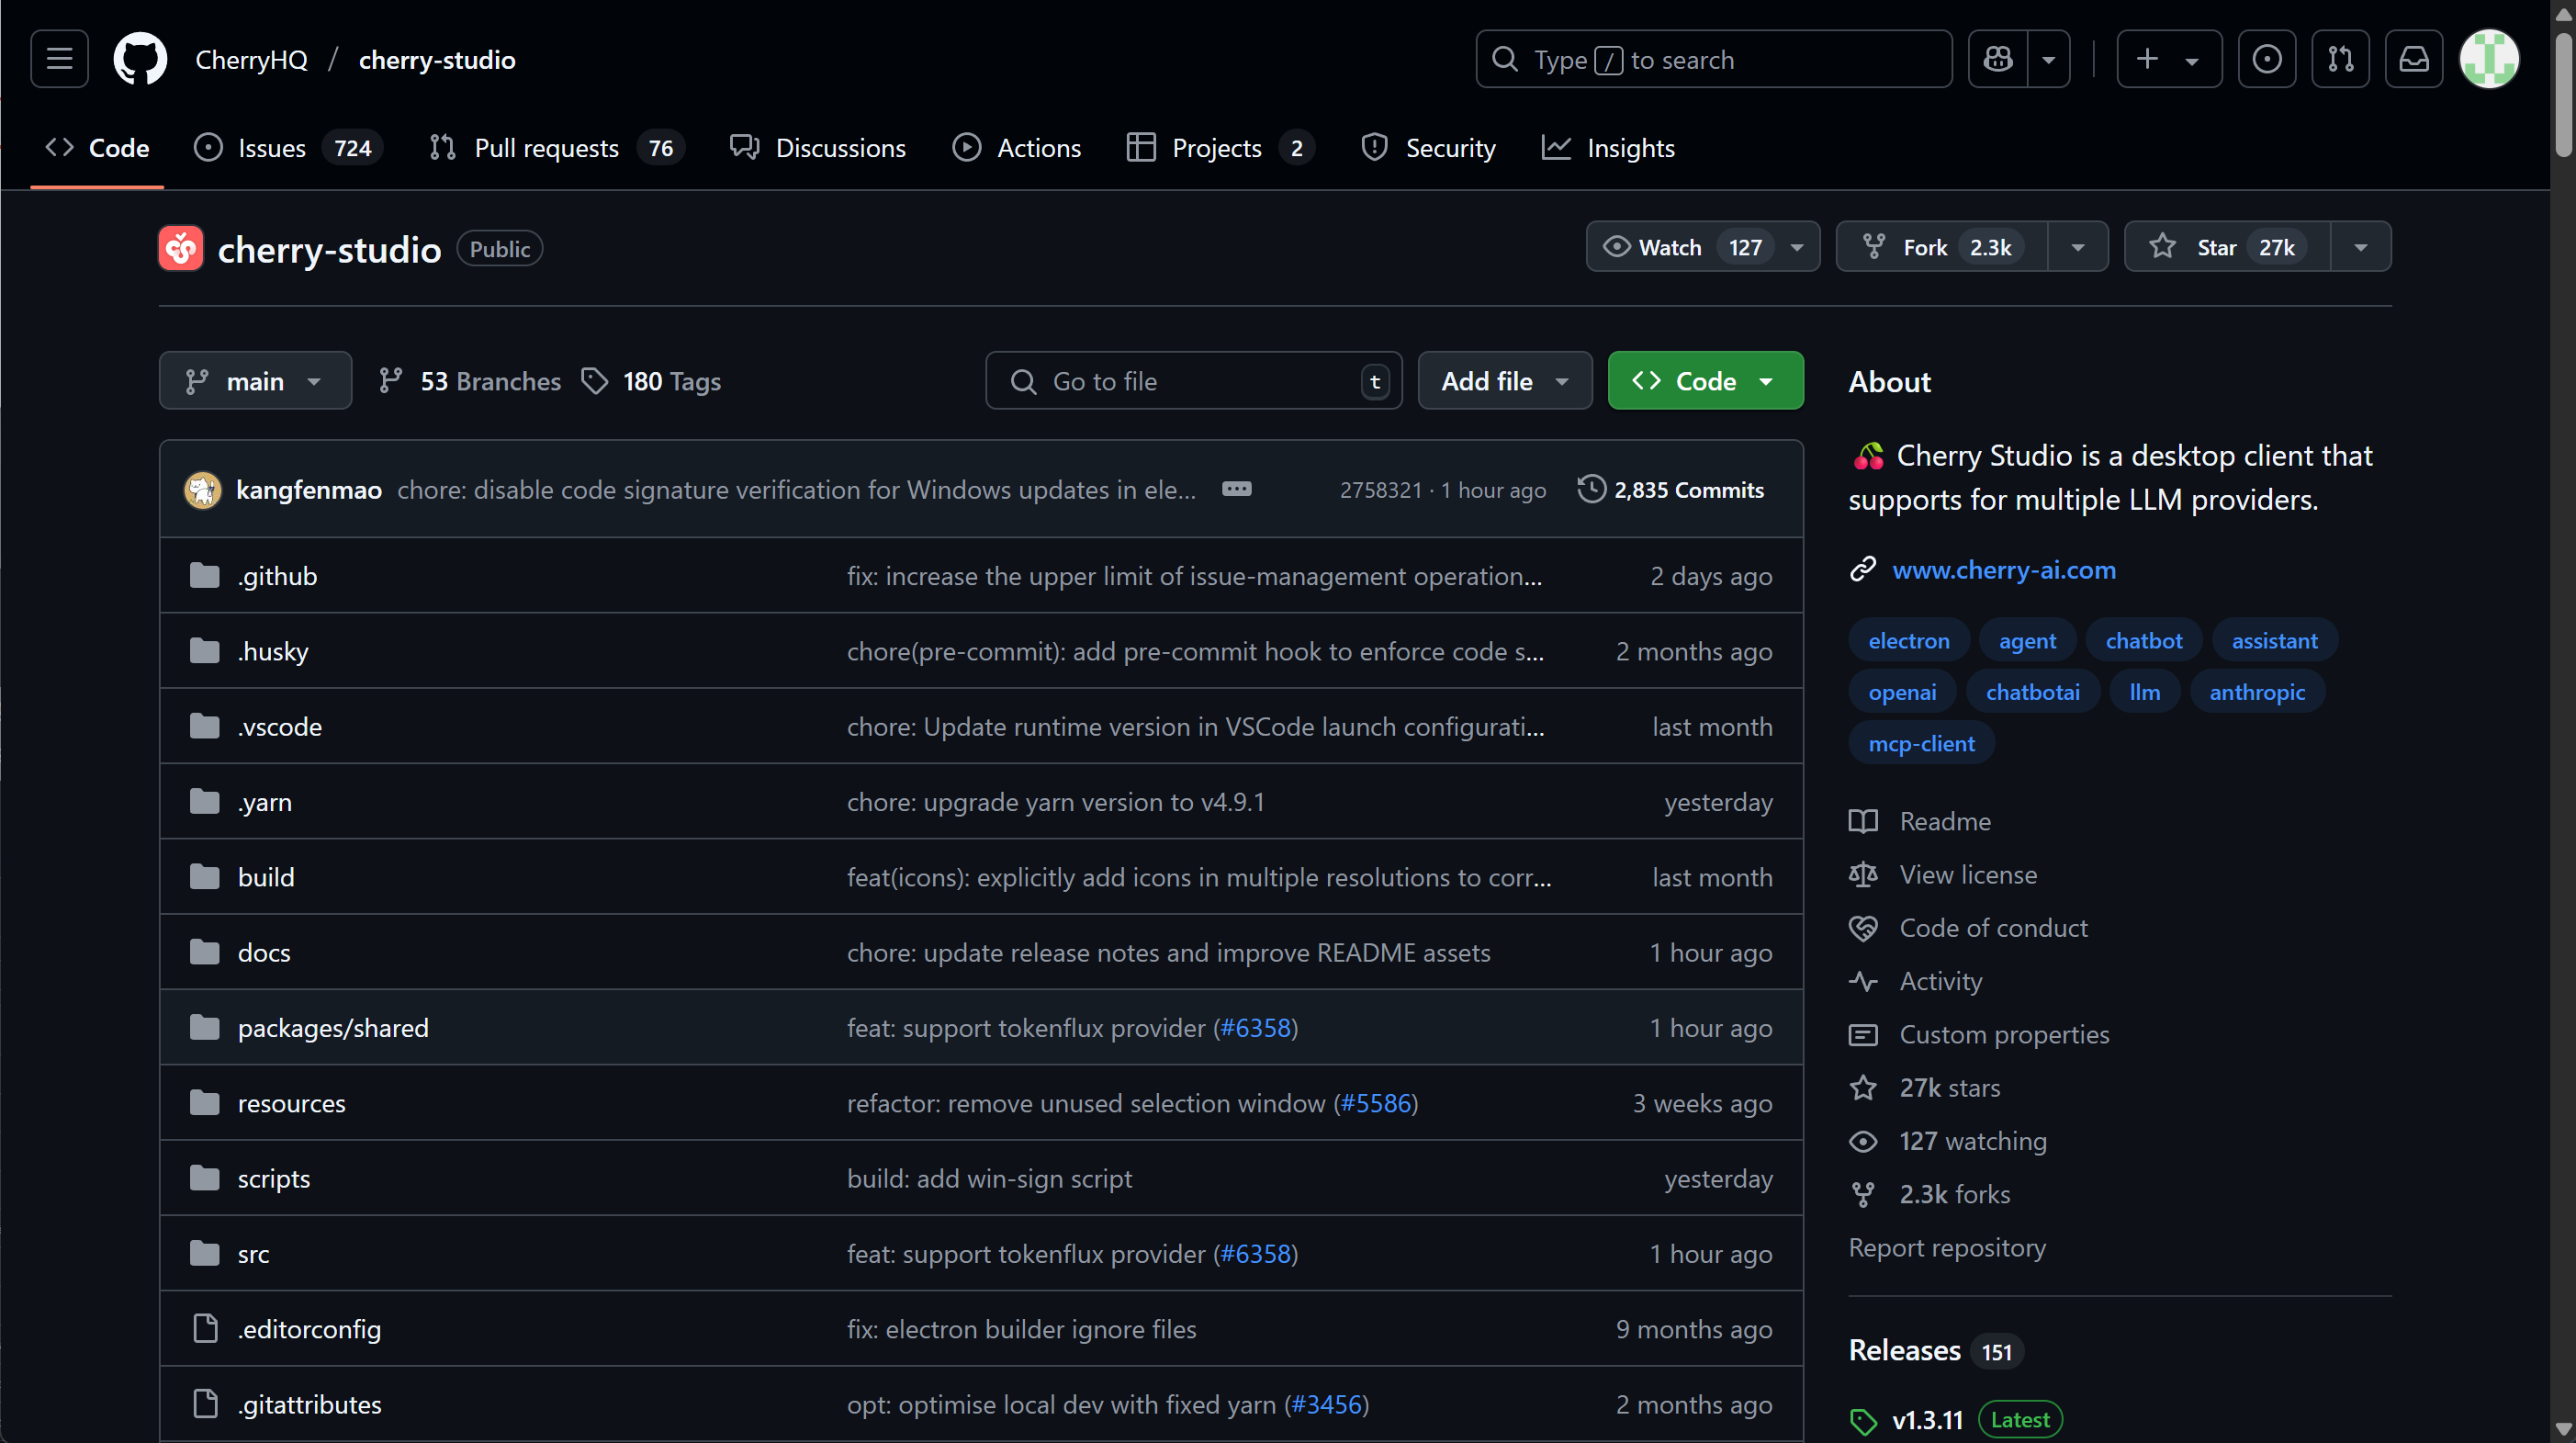Open the build folder
The image size is (2576, 1443).
tap(266, 877)
